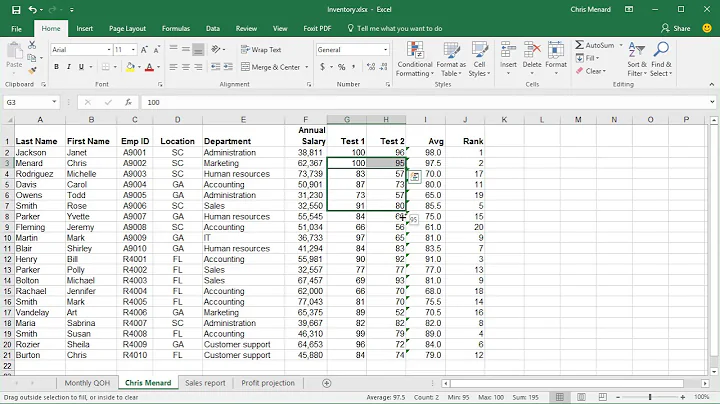Increase font size with the large A icon
The height and width of the screenshot is (404, 720).
(x=144, y=50)
